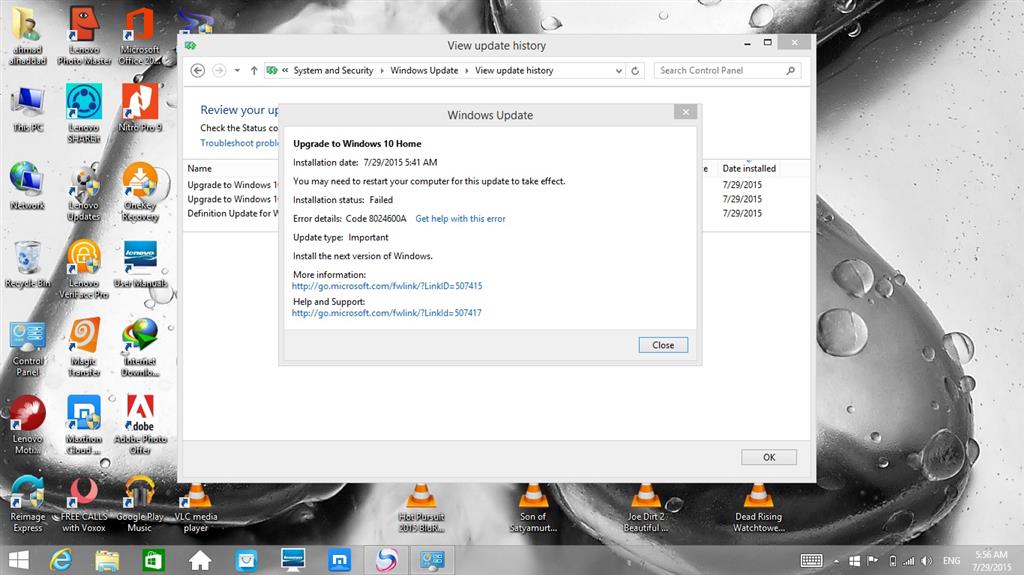Open the Windows Start button

[x=19, y=560]
